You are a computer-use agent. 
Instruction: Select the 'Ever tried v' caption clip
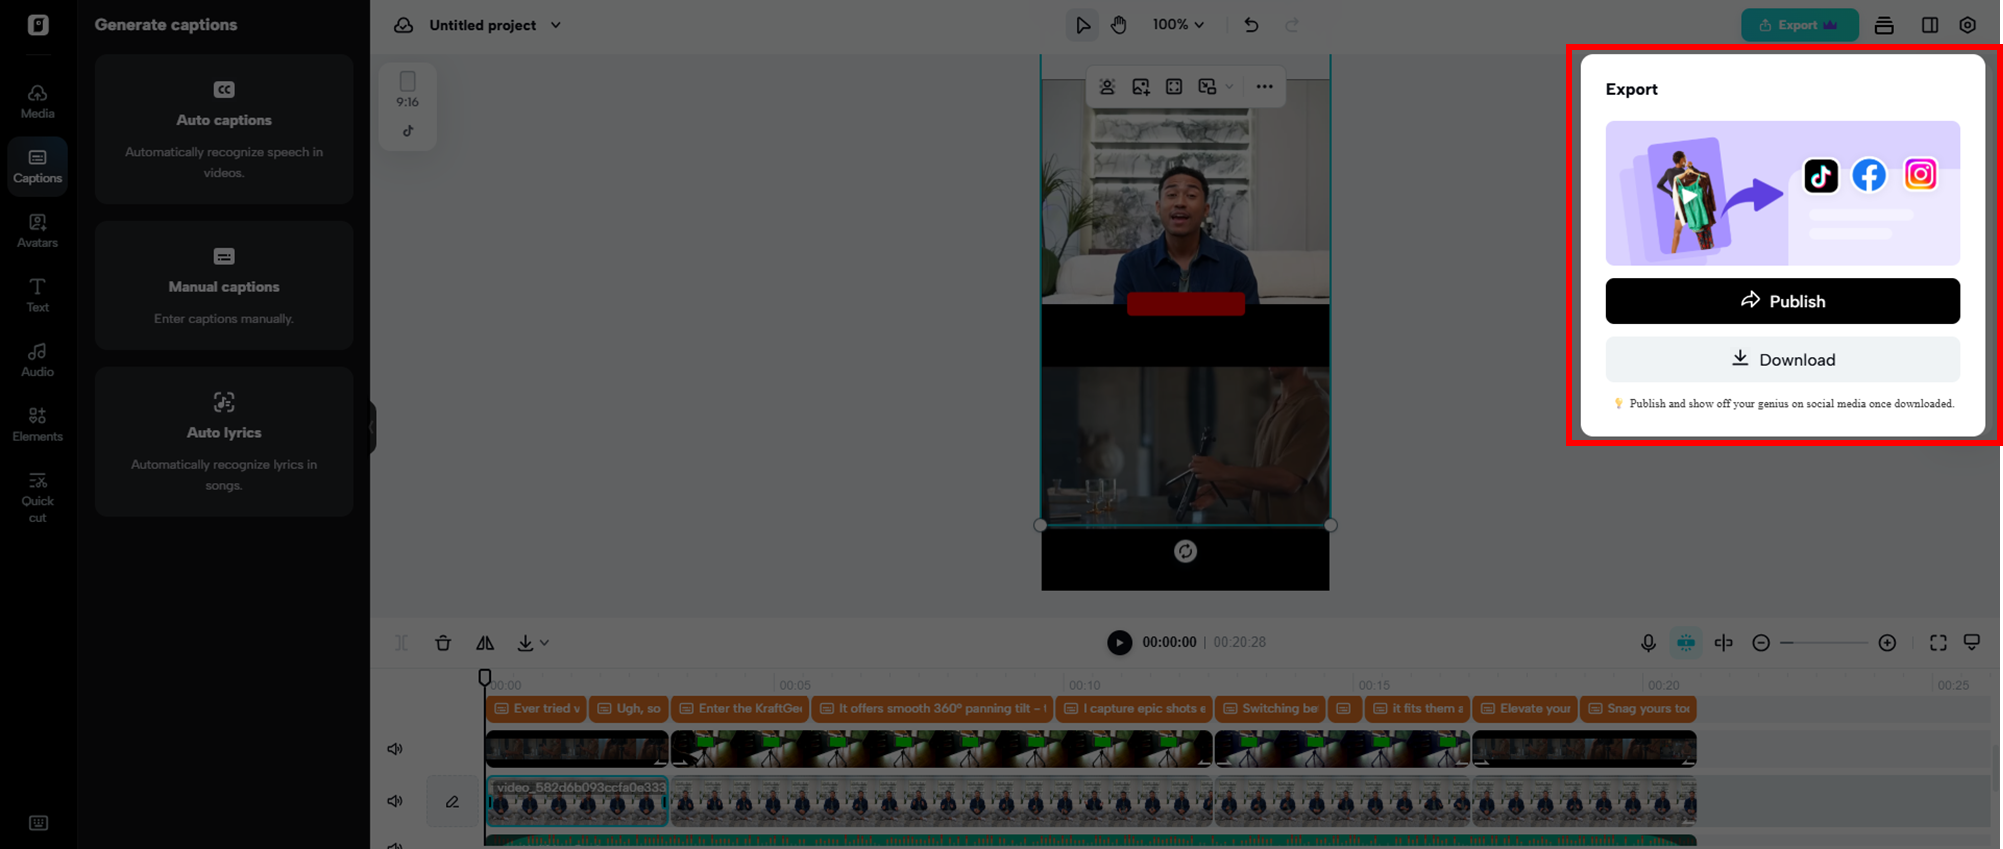tap(536, 709)
